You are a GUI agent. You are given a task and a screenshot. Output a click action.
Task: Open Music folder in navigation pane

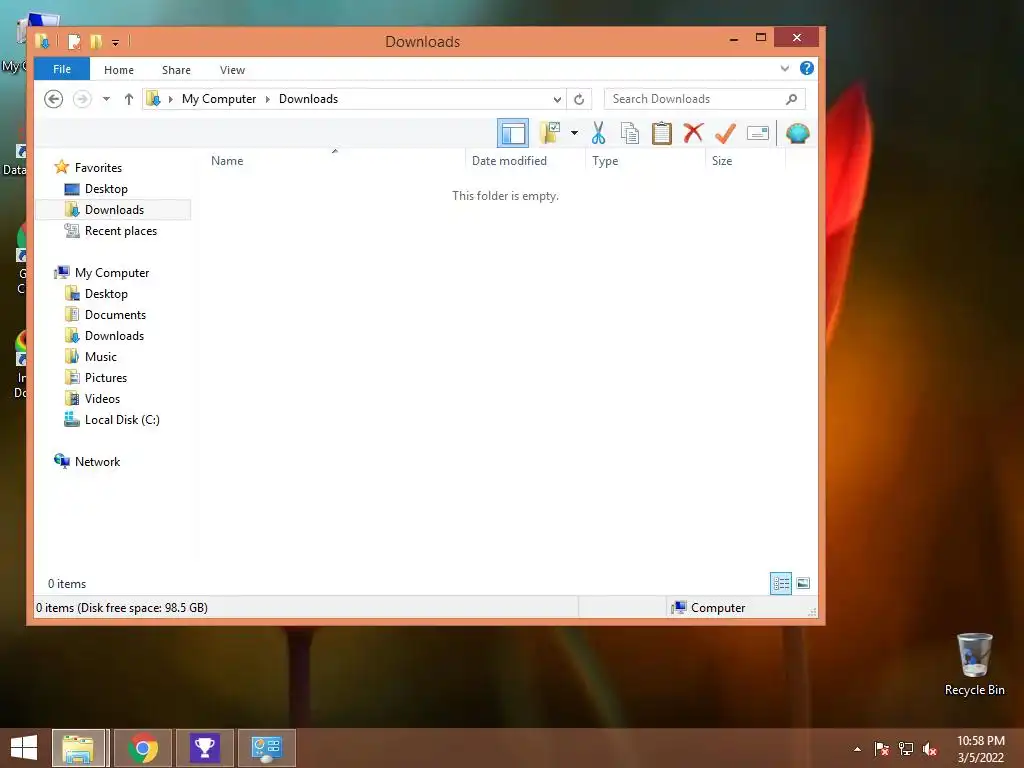[x=100, y=357]
